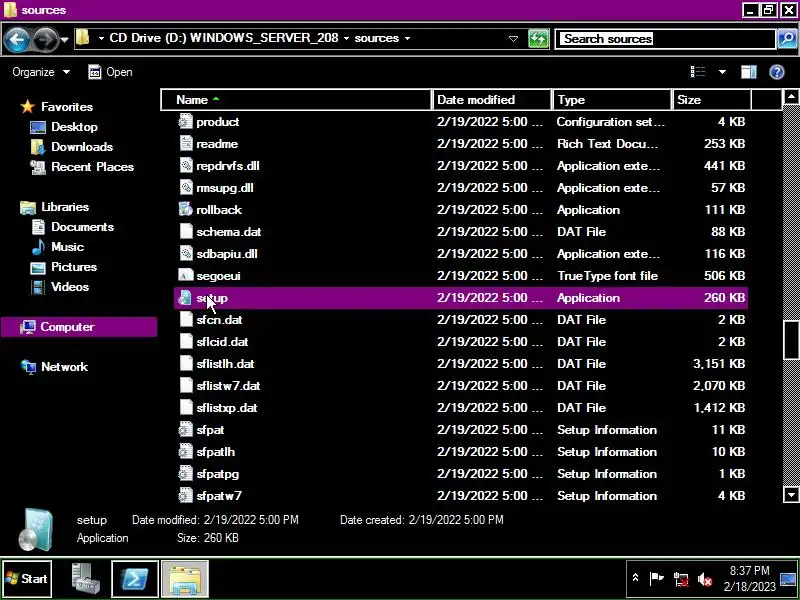Click the scroll down arrow

click(791, 494)
